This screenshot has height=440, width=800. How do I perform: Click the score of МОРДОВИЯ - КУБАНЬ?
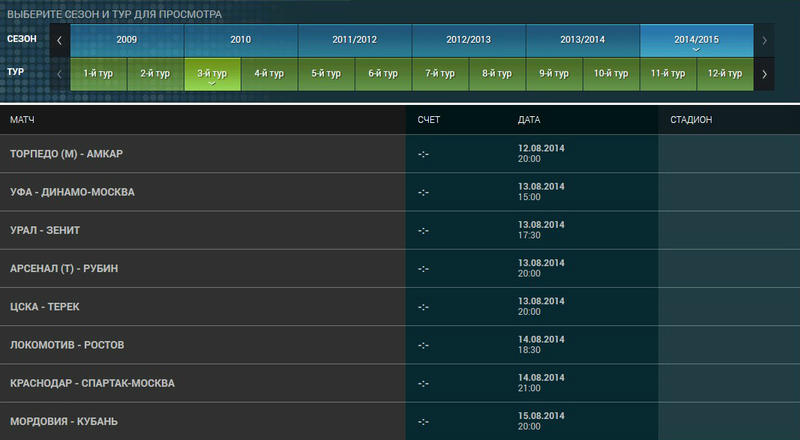tap(423, 422)
